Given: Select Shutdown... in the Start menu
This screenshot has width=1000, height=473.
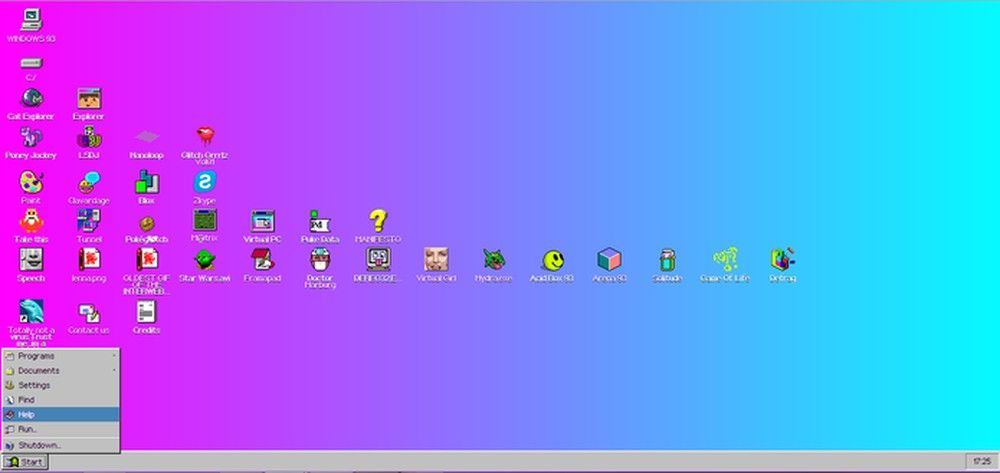Looking at the screenshot, I should (61, 446).
